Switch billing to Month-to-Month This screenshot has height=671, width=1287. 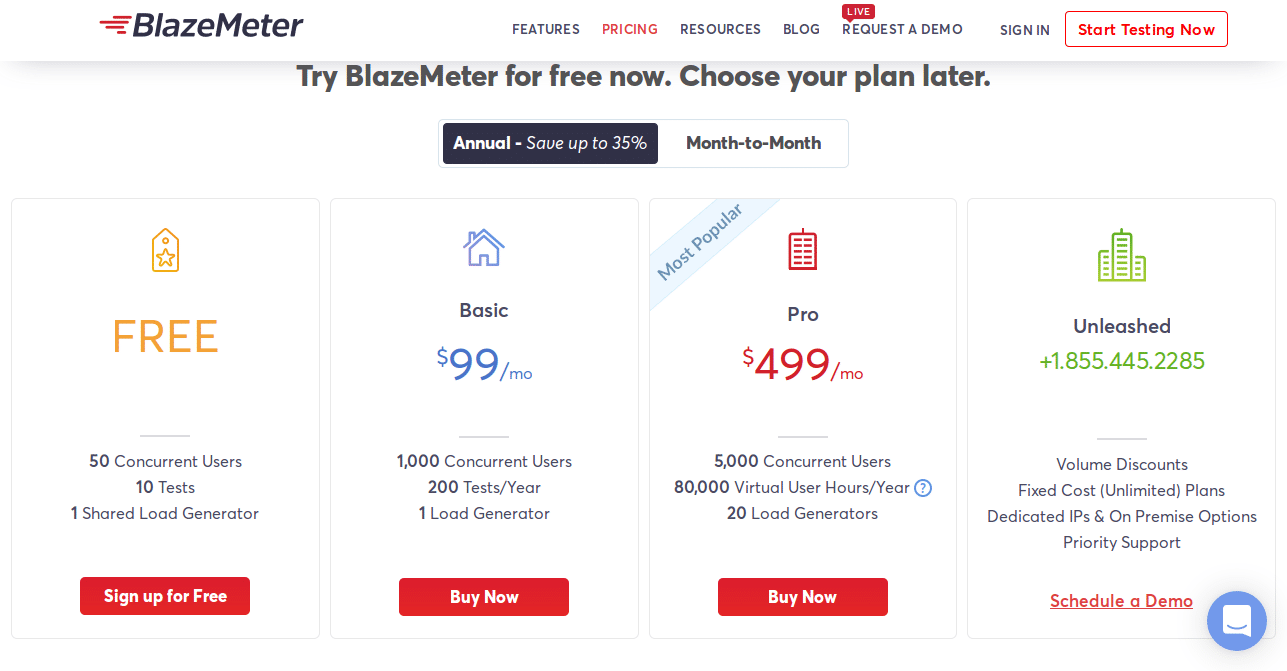753,143
